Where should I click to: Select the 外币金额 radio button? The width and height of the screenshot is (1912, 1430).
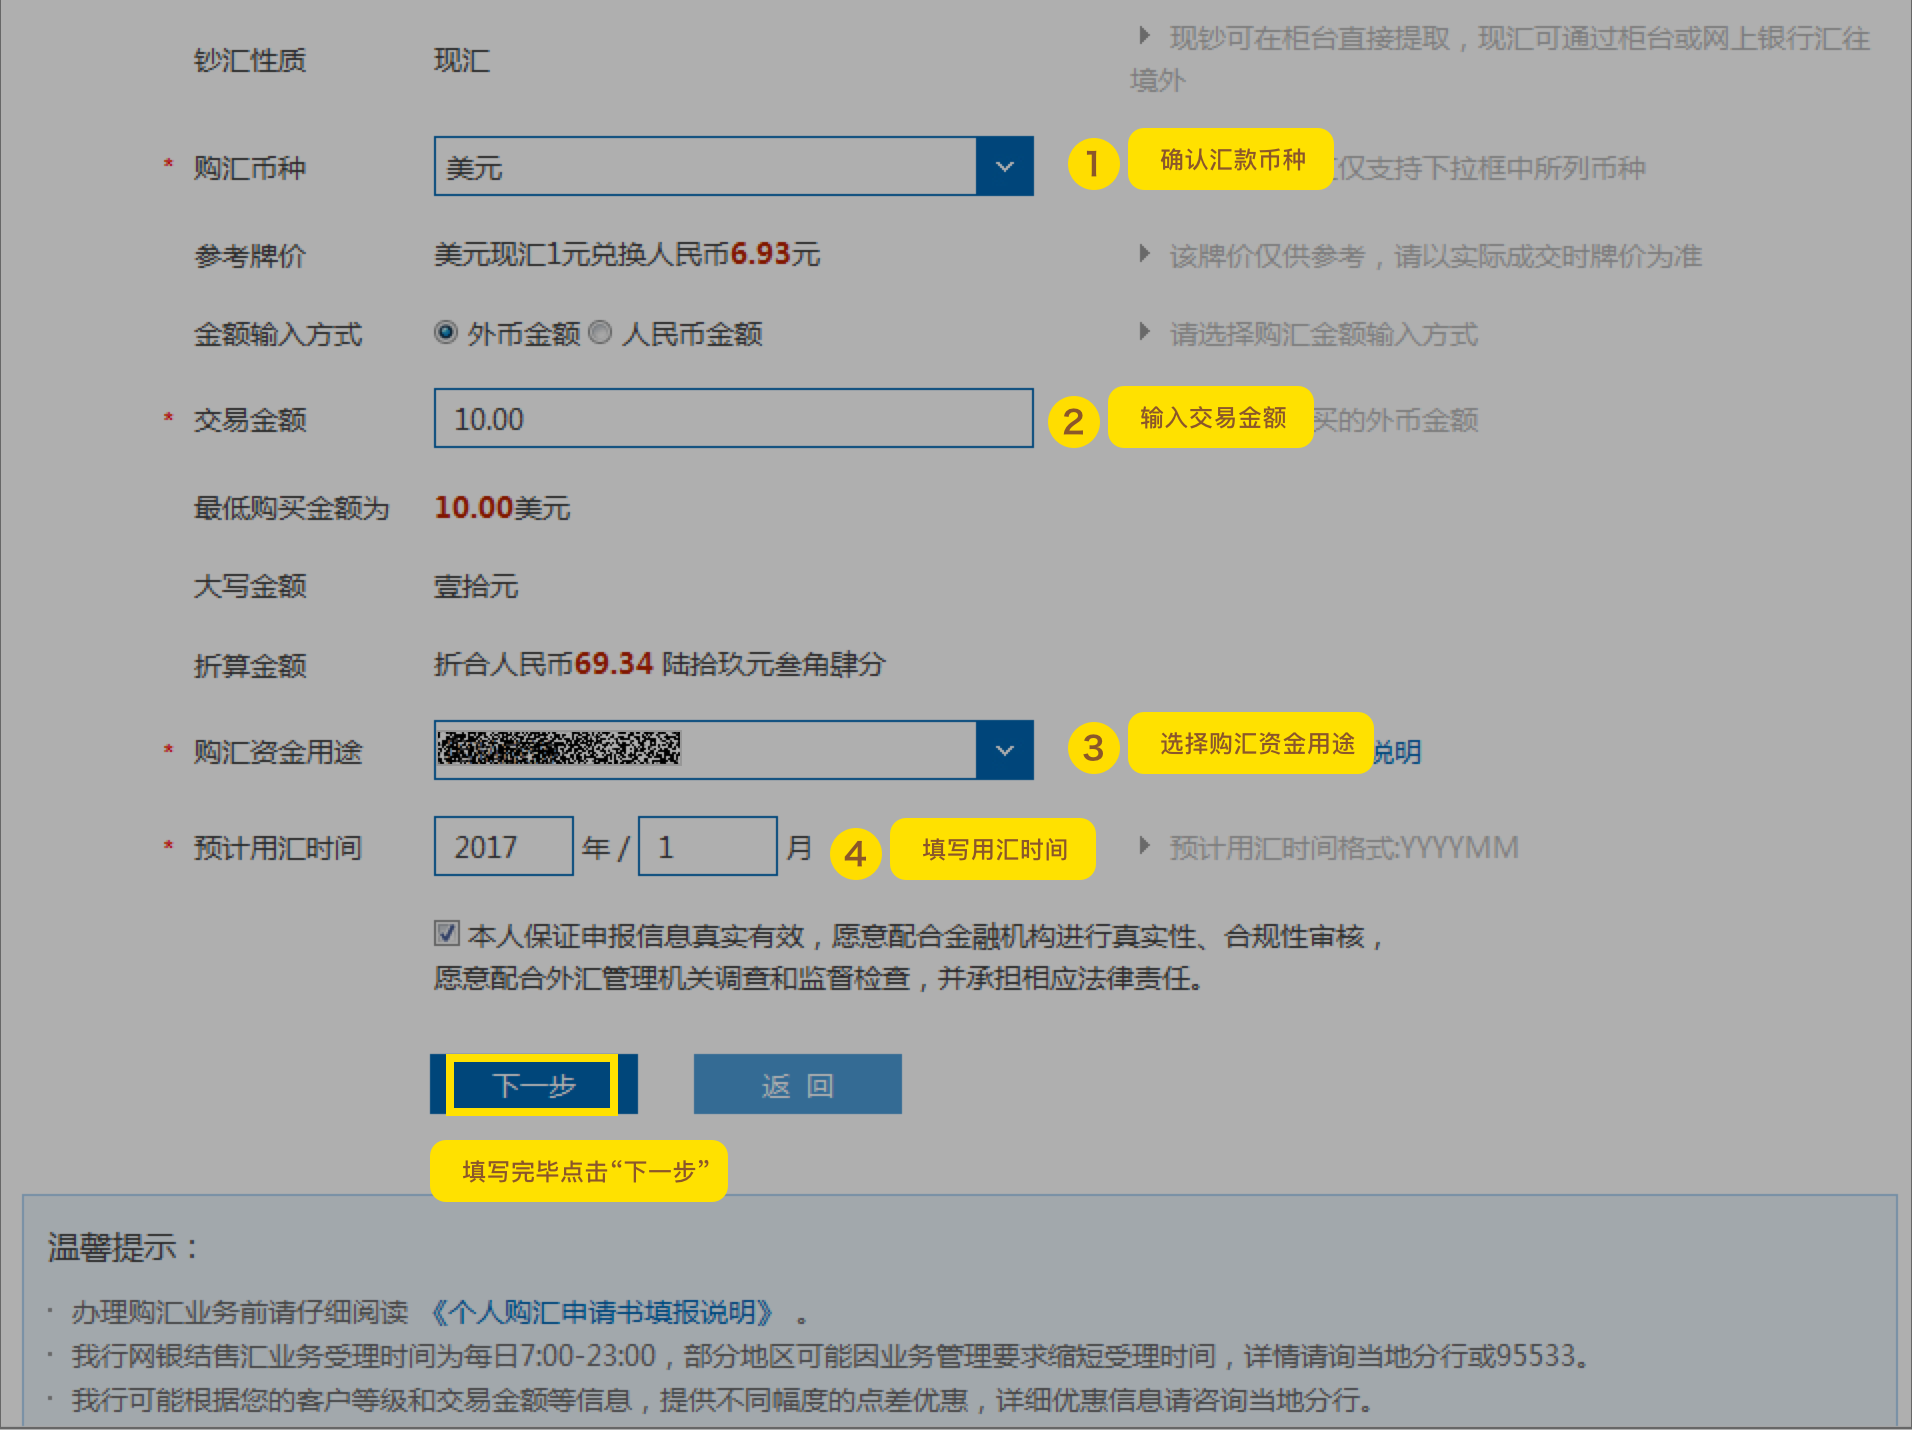pos(446,332)
